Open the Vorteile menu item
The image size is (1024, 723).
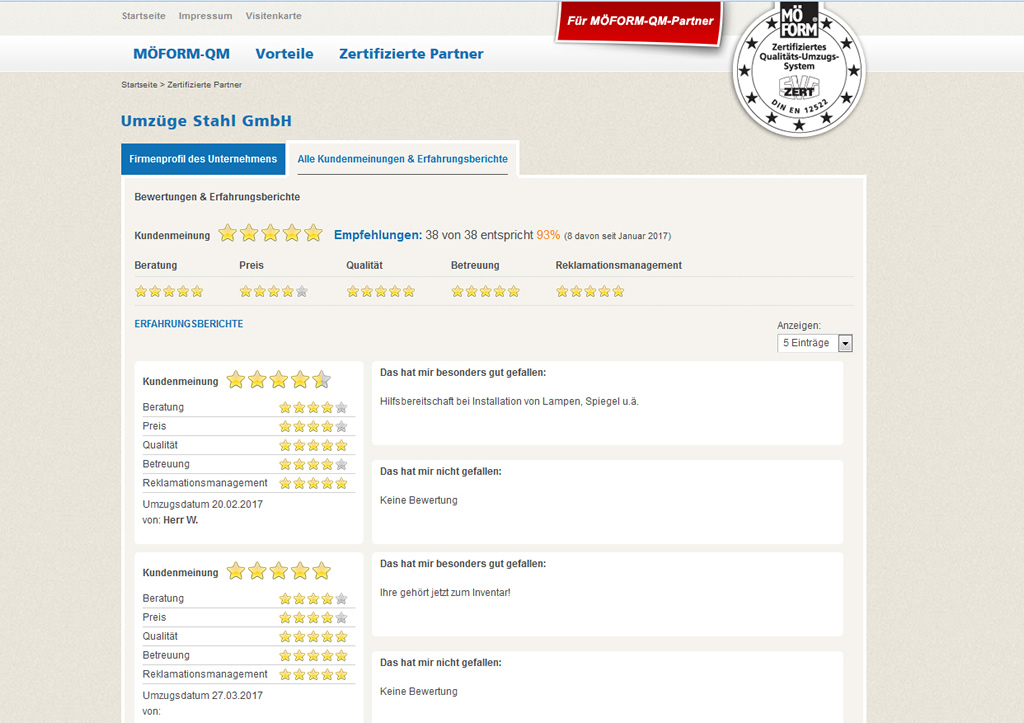click(284, 54)
